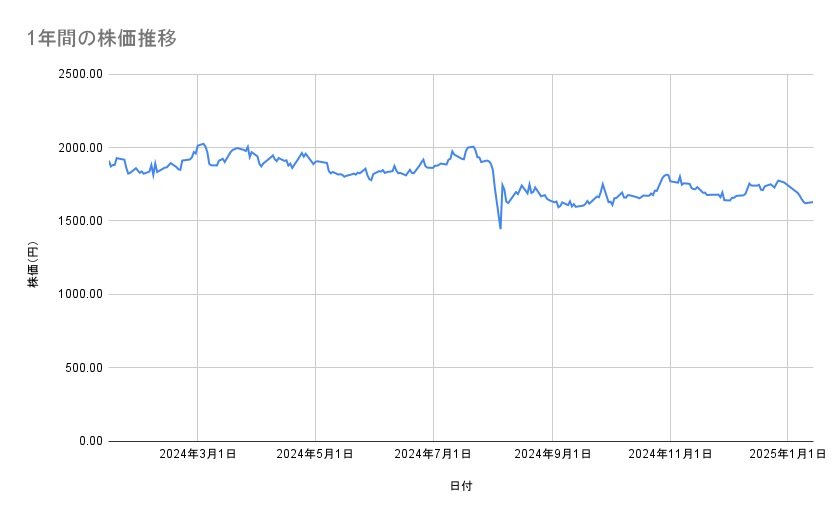Select the 2024年9月1日 date label
The height and width of the screenshot is (519, 839).
coord(552,455)
